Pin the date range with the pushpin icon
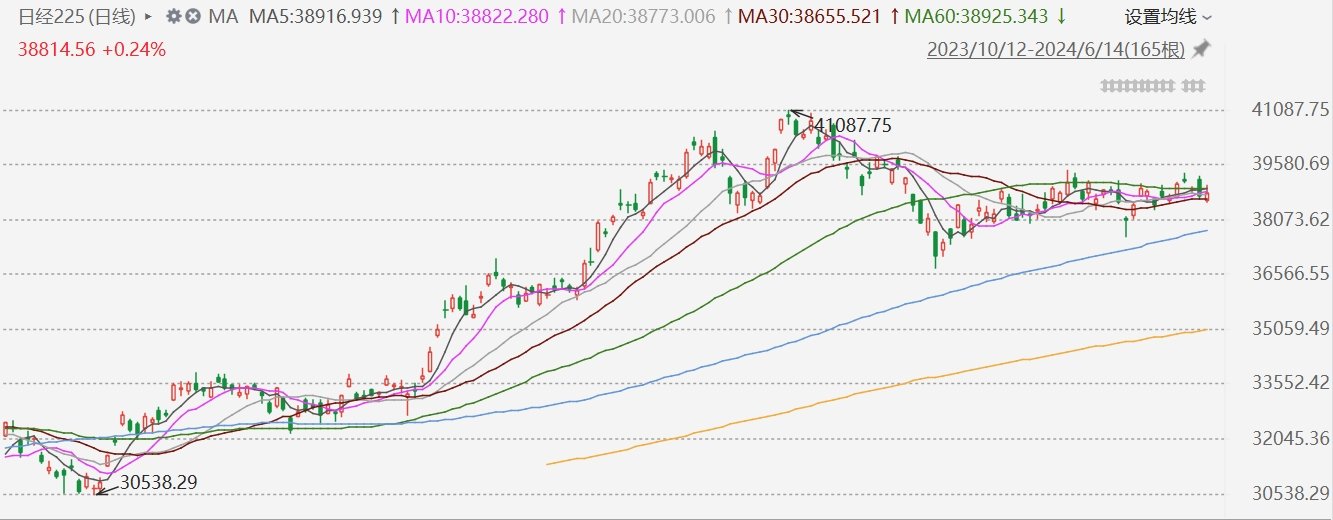The image size is (1333, 520). (1201, 49)
